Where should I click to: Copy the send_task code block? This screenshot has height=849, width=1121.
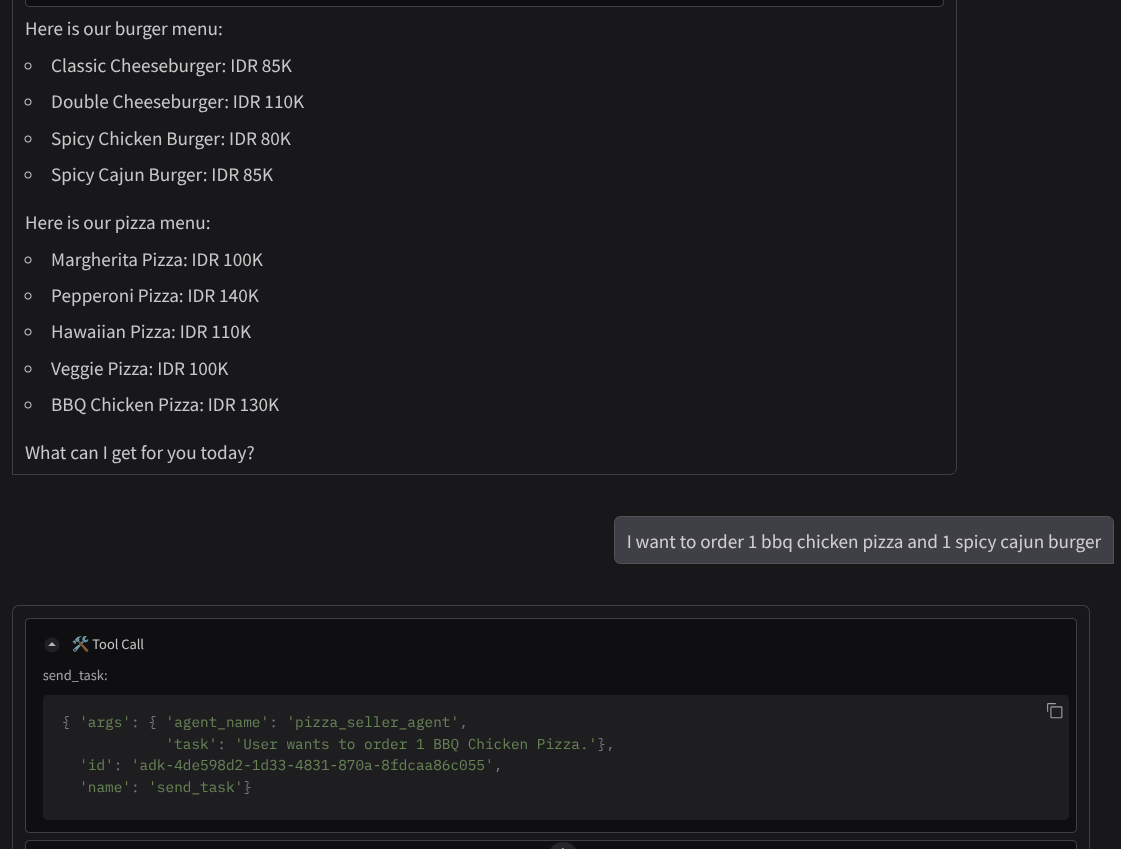point(1054,711)
